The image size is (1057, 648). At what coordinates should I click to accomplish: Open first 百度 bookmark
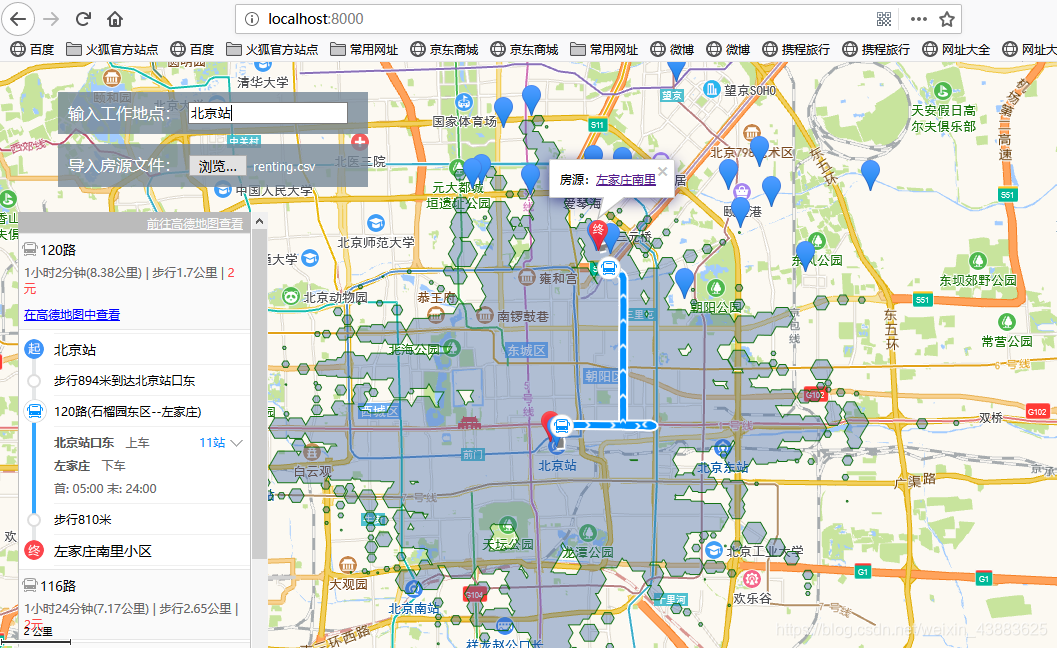pos(32,49)
